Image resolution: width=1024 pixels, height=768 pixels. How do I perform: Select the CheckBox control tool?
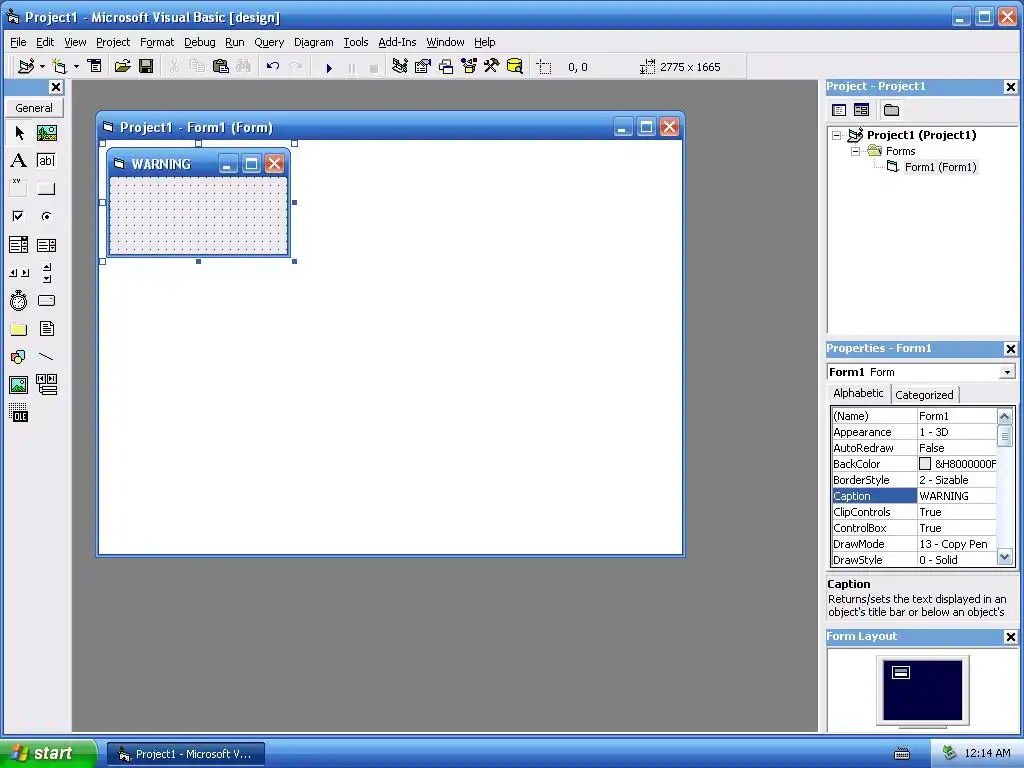19,216
